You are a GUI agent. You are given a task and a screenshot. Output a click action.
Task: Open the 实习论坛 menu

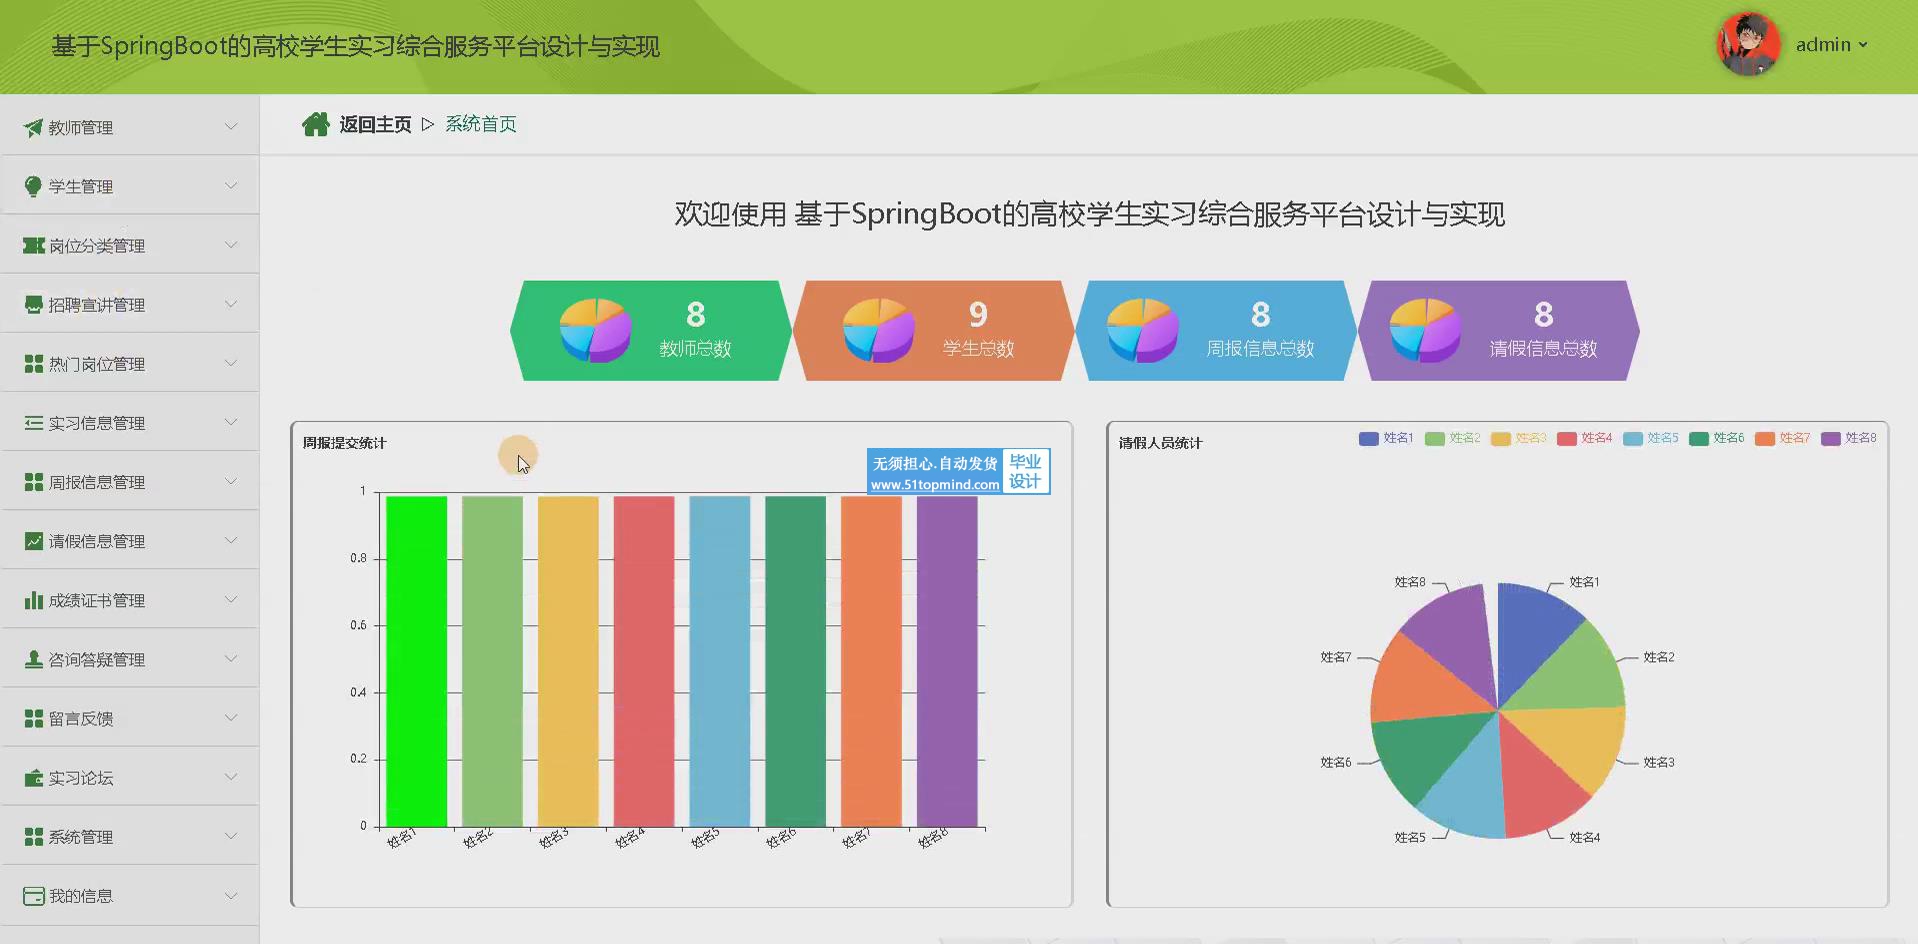coord(130,776)
